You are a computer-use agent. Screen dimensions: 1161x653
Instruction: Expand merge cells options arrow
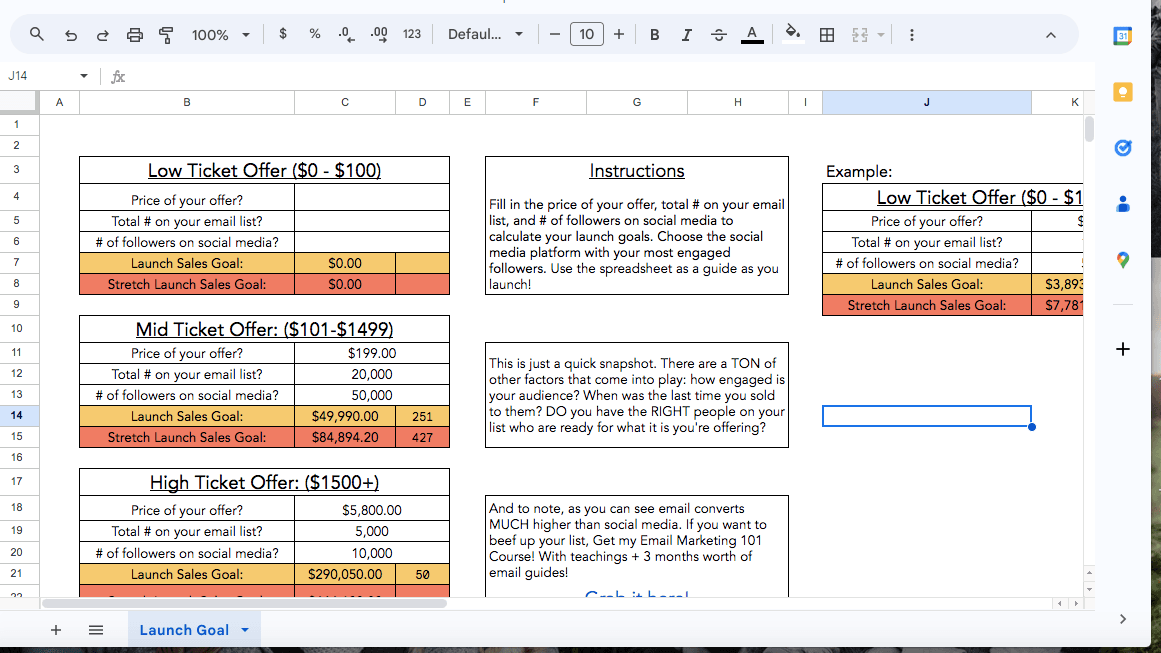tap(880, 35)
